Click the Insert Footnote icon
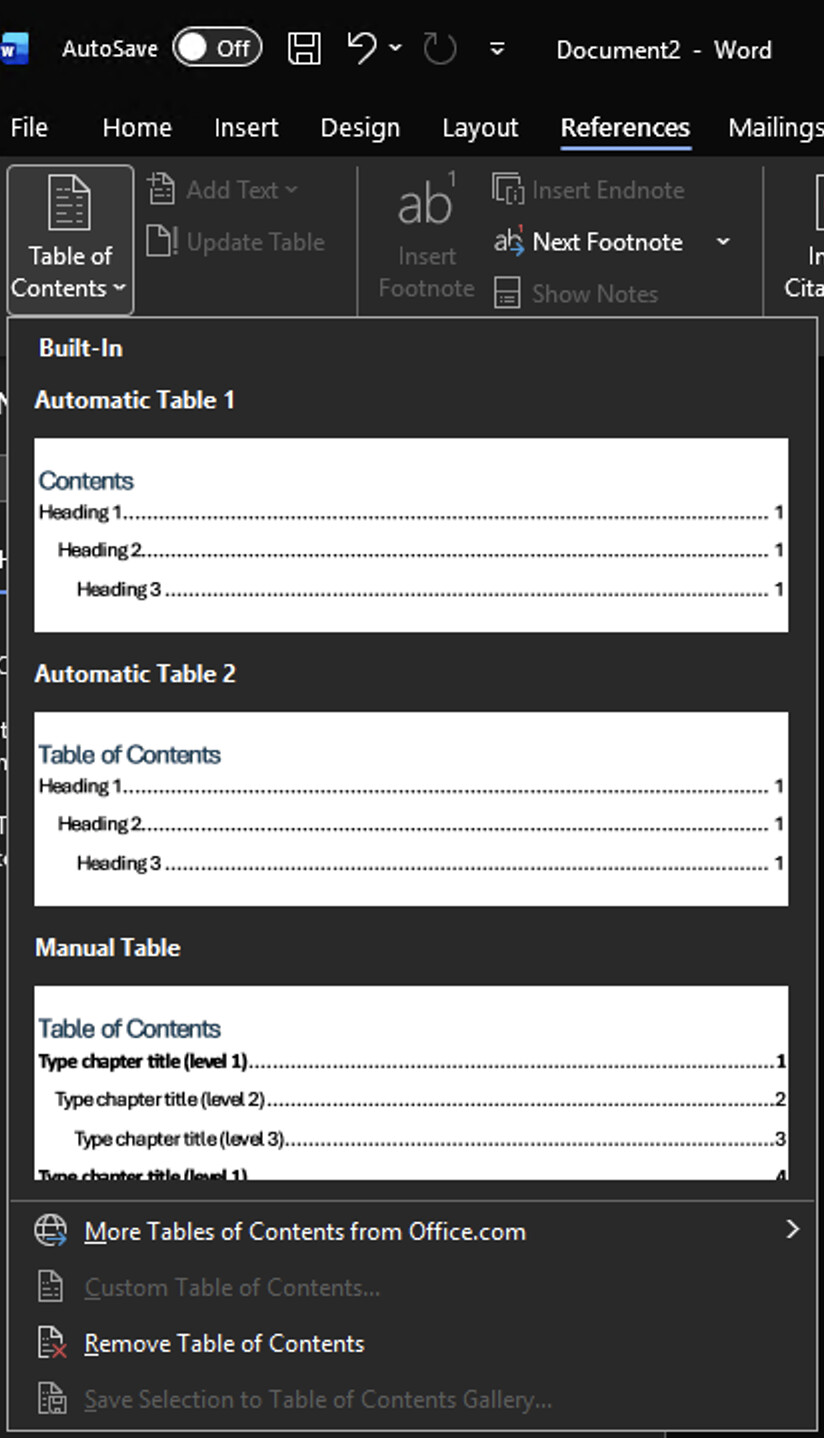824x1438 pixels. click(426, 200)
